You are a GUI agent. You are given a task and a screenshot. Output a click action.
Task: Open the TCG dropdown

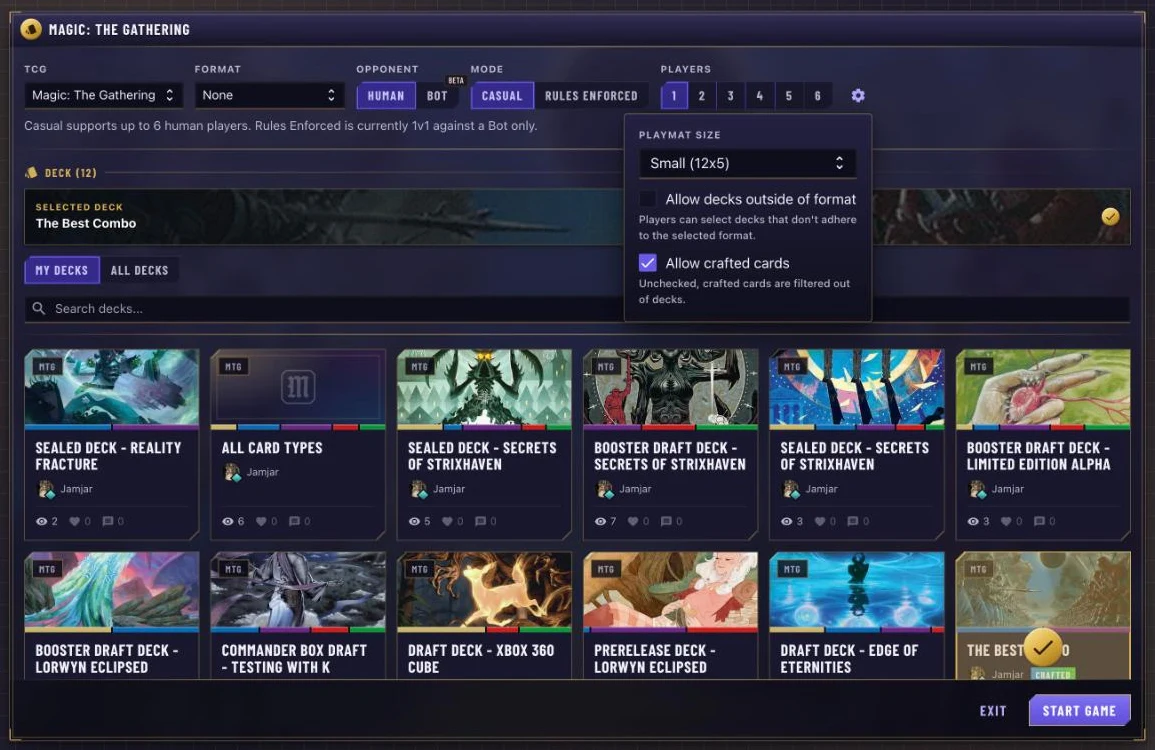[103, 95]
